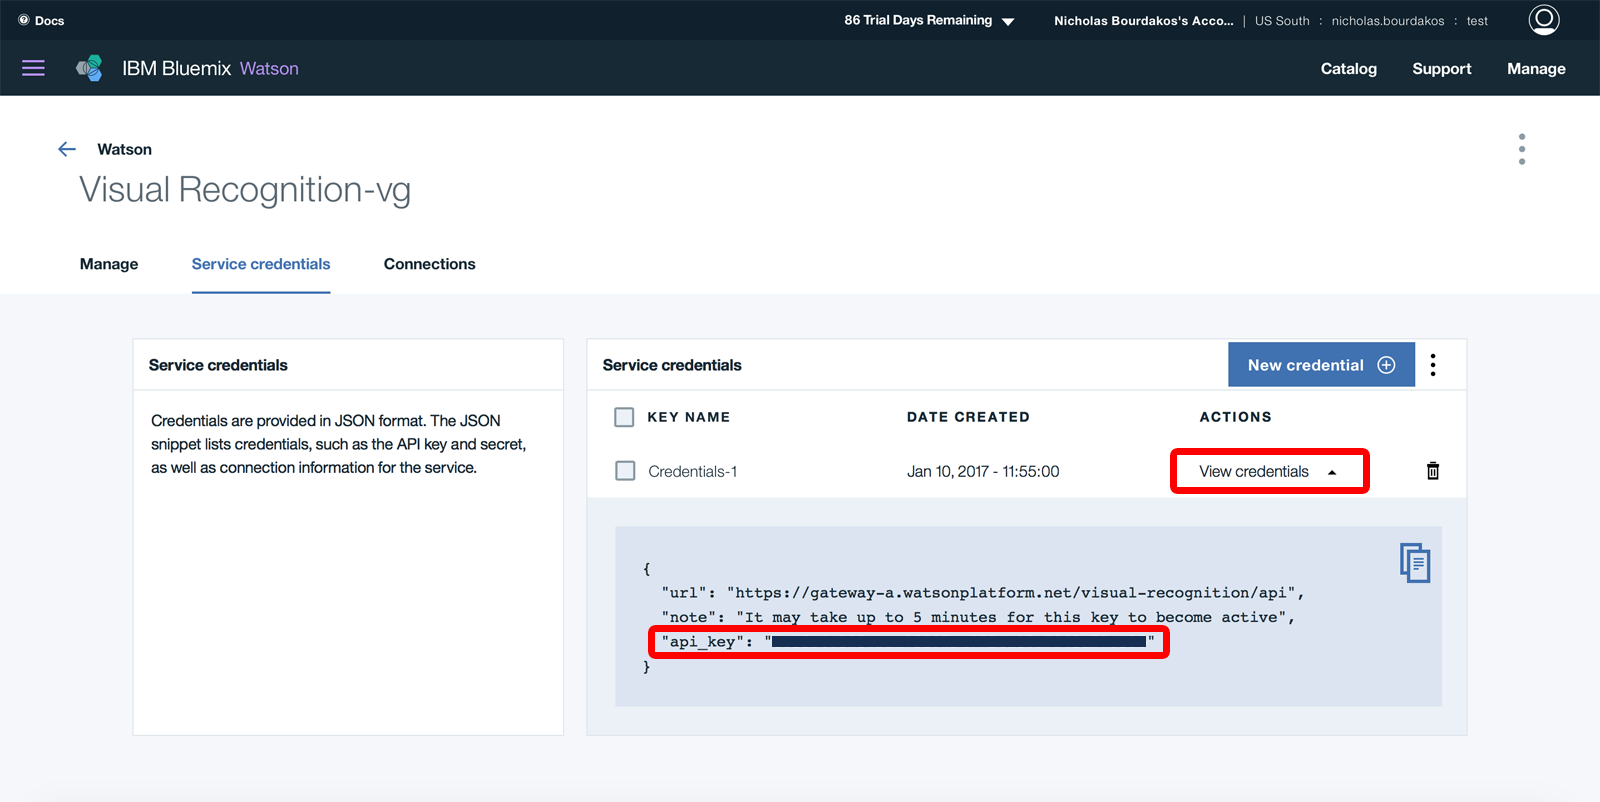Click the date Jan 10, 2017 - 11:55:00
Viewport: 1600px width, 802px height.
tap(983, 472)
